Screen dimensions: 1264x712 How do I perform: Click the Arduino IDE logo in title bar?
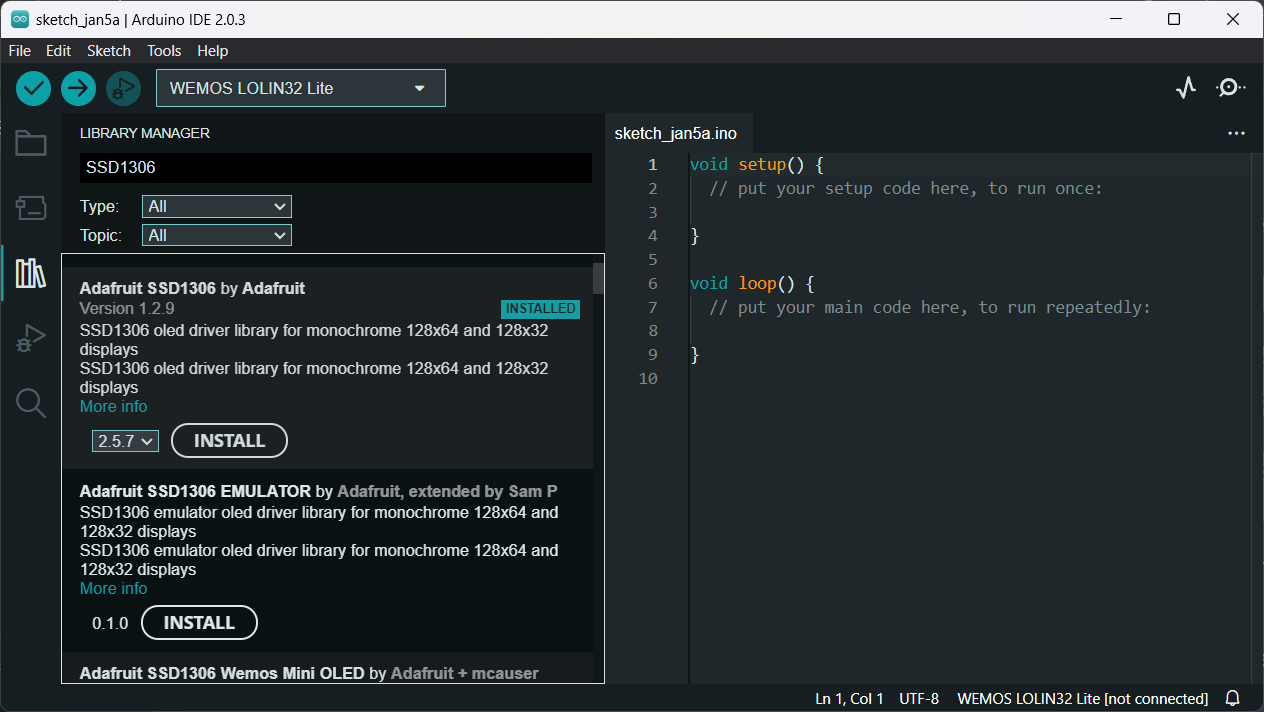tap(20, 19)
